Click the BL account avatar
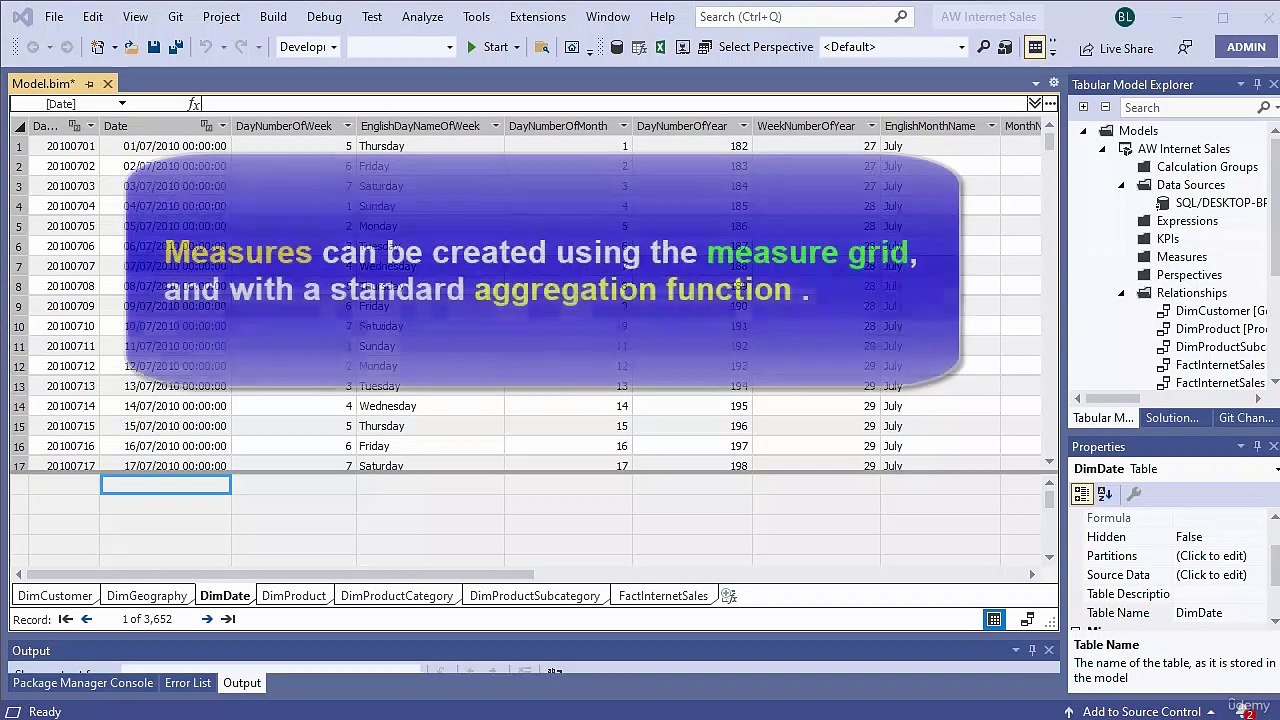This screenshot has height=720, width=1280. pyautogui.click(x=1125, y=17)
